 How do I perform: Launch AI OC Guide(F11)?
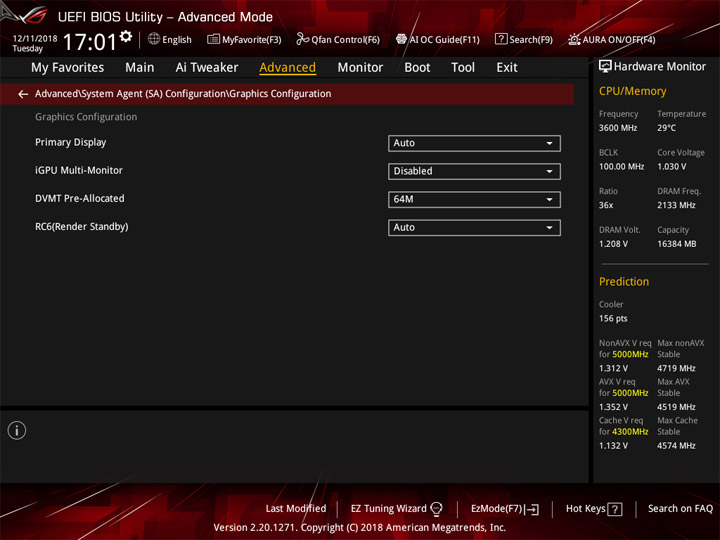pos(438,39)
